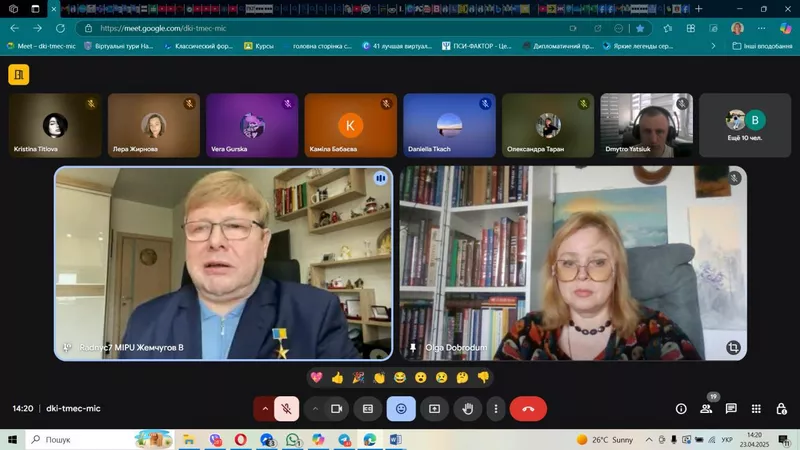Viewport: 800px width, 450px height.
Task: Open activities grid icon
Action: coord(756,409)
